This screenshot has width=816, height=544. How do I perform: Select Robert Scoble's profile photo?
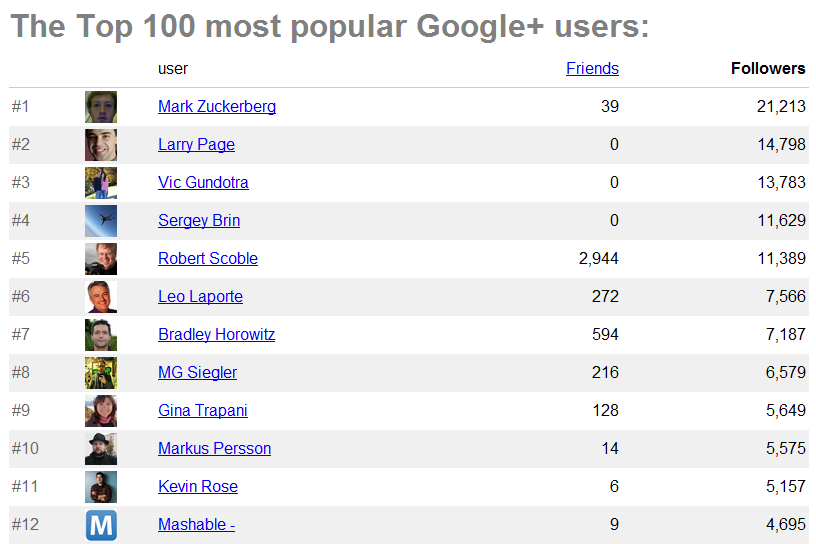101,259
